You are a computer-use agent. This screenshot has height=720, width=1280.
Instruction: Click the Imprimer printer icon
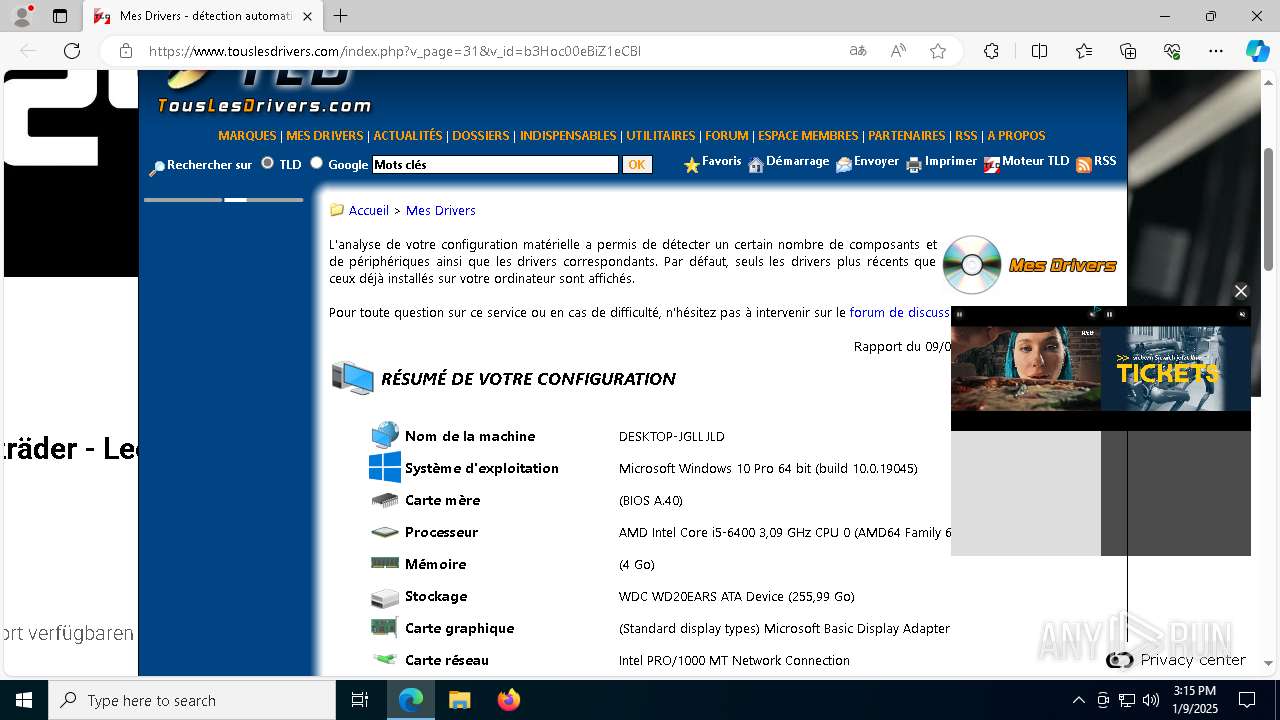click(x=914, y=165)
